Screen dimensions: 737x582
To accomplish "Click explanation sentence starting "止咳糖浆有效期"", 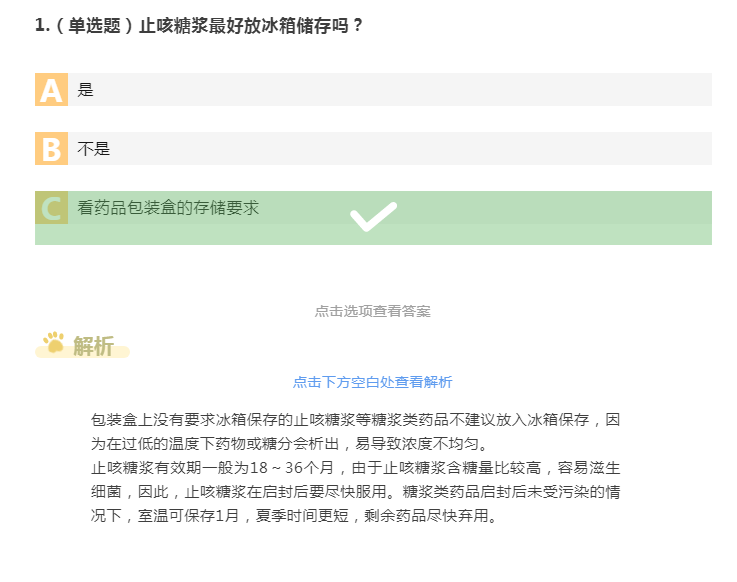I will 300,467.
